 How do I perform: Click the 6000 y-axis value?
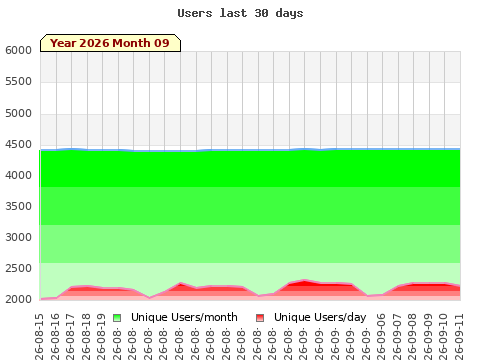pos(18,50)
